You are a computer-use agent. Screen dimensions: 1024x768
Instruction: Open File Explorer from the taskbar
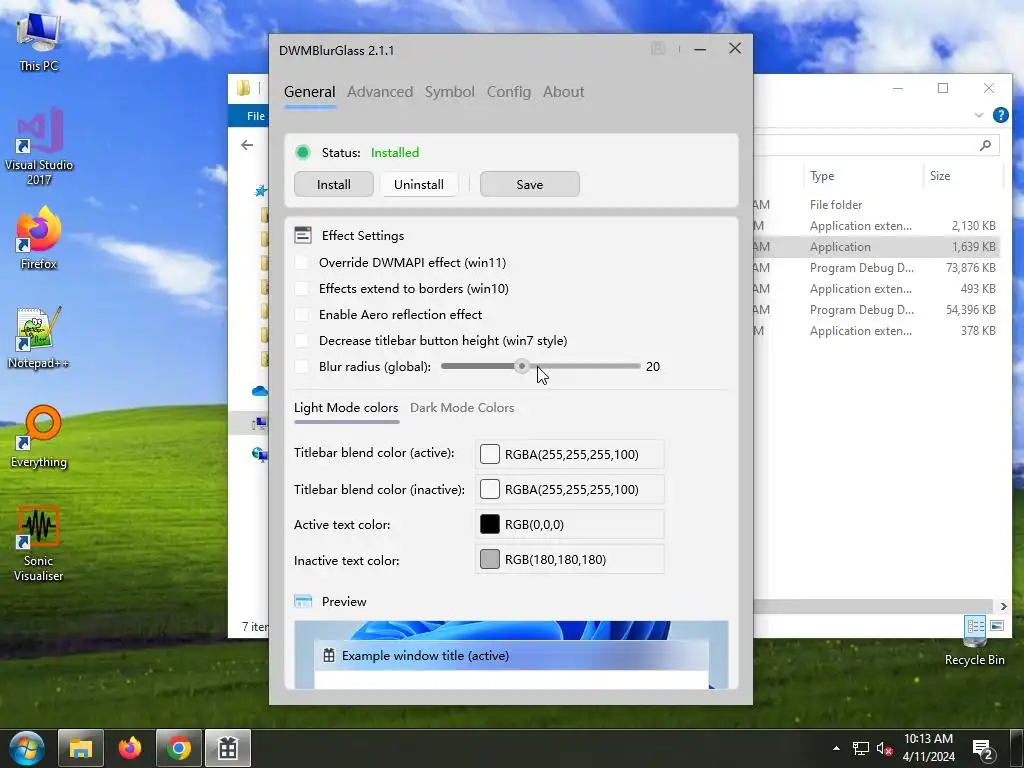[81, 748]
